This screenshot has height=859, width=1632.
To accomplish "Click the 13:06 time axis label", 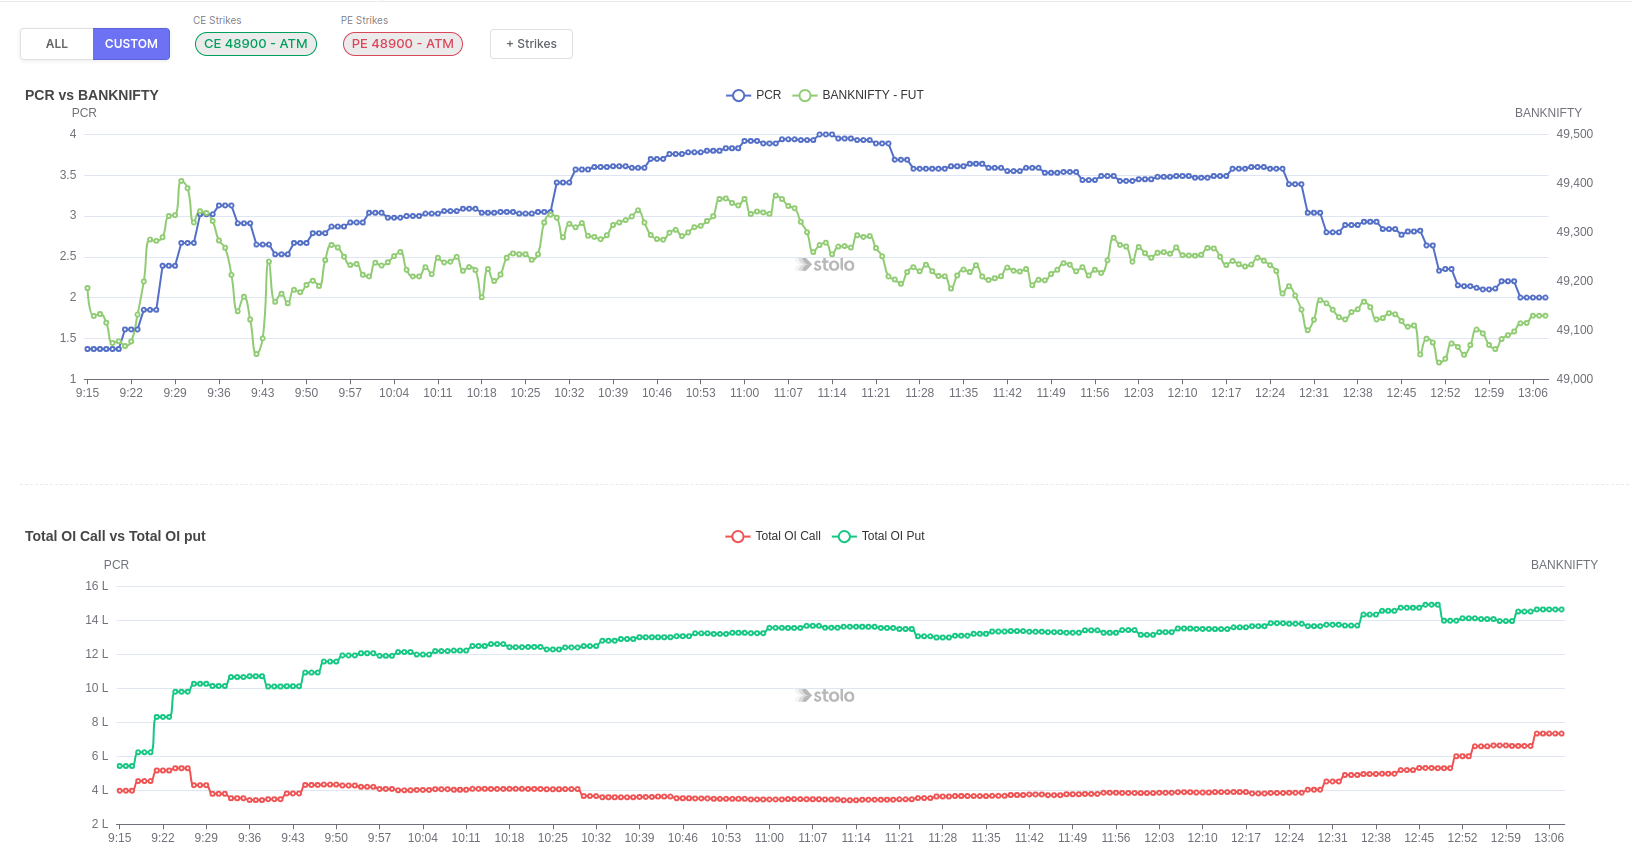I will pyautogui.click(x=1534, y=392).
